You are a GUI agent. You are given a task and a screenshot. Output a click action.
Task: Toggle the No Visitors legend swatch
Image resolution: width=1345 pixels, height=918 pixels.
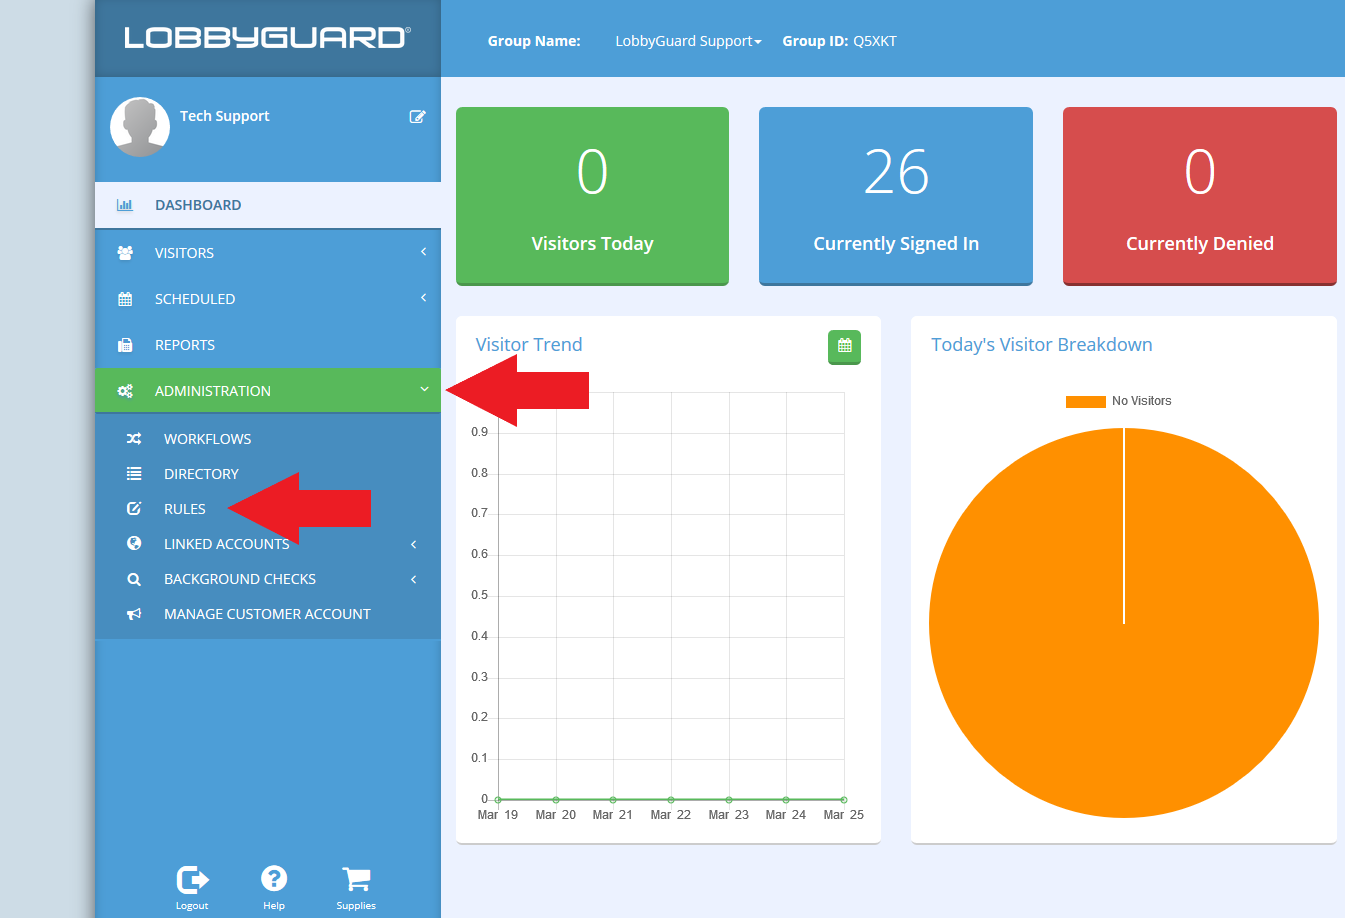[x=1086, y=401]
